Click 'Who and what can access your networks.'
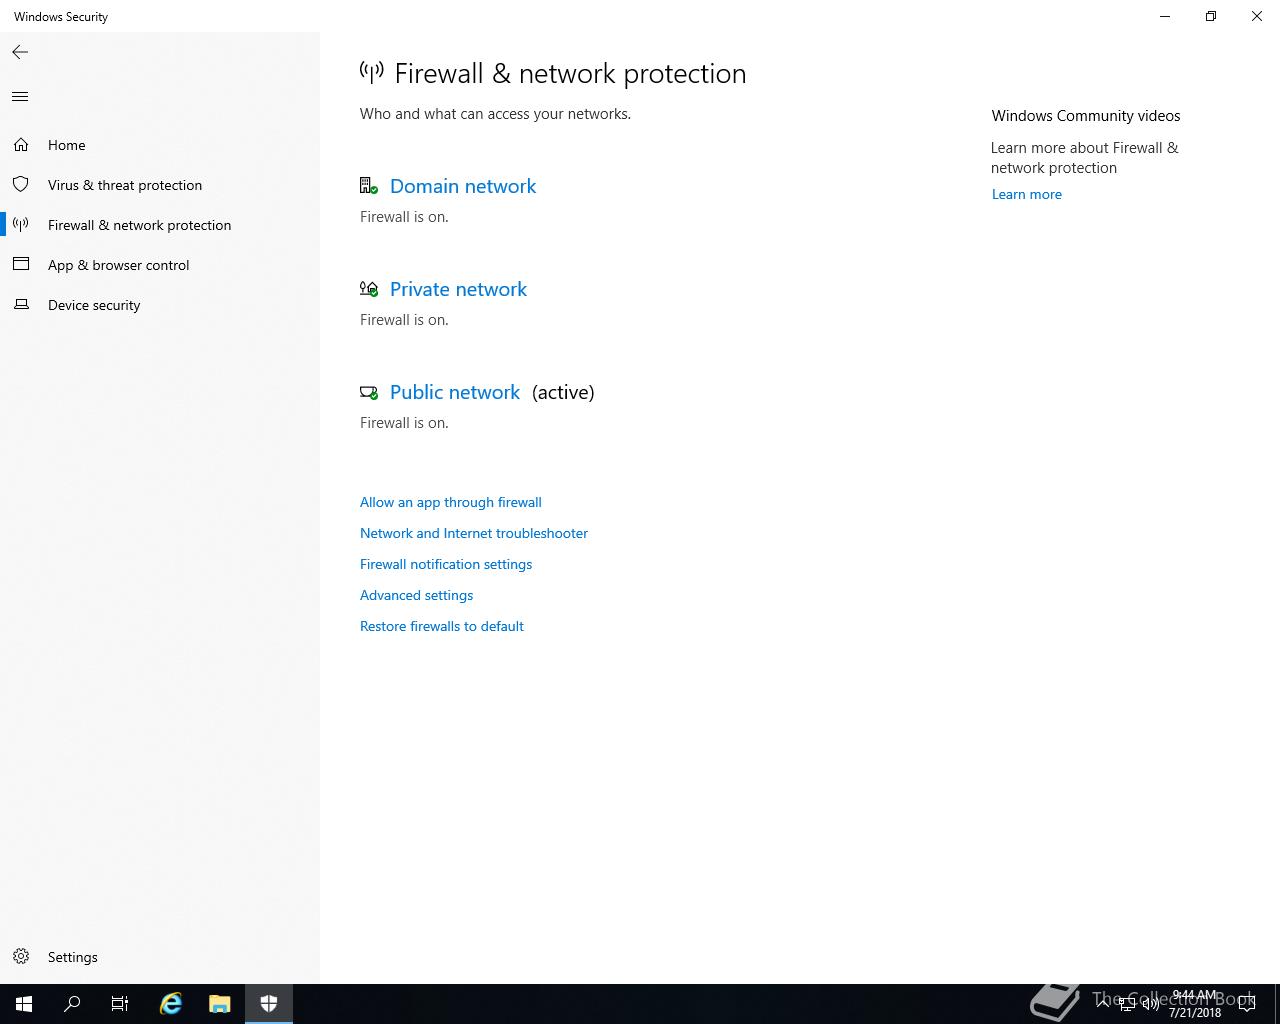Screen dimensions: 1280x1024 coord(495,114)
